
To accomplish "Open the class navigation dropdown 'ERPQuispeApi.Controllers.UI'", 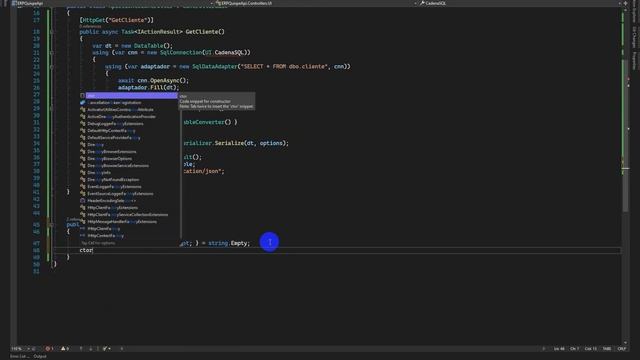I will (x=316, y=3).
